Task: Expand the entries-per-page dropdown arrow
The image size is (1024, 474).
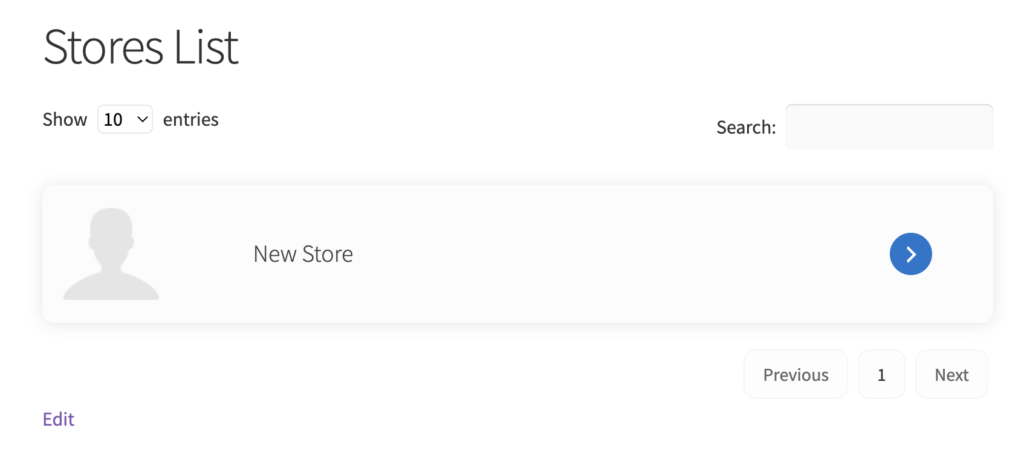Action: (140, 119)
